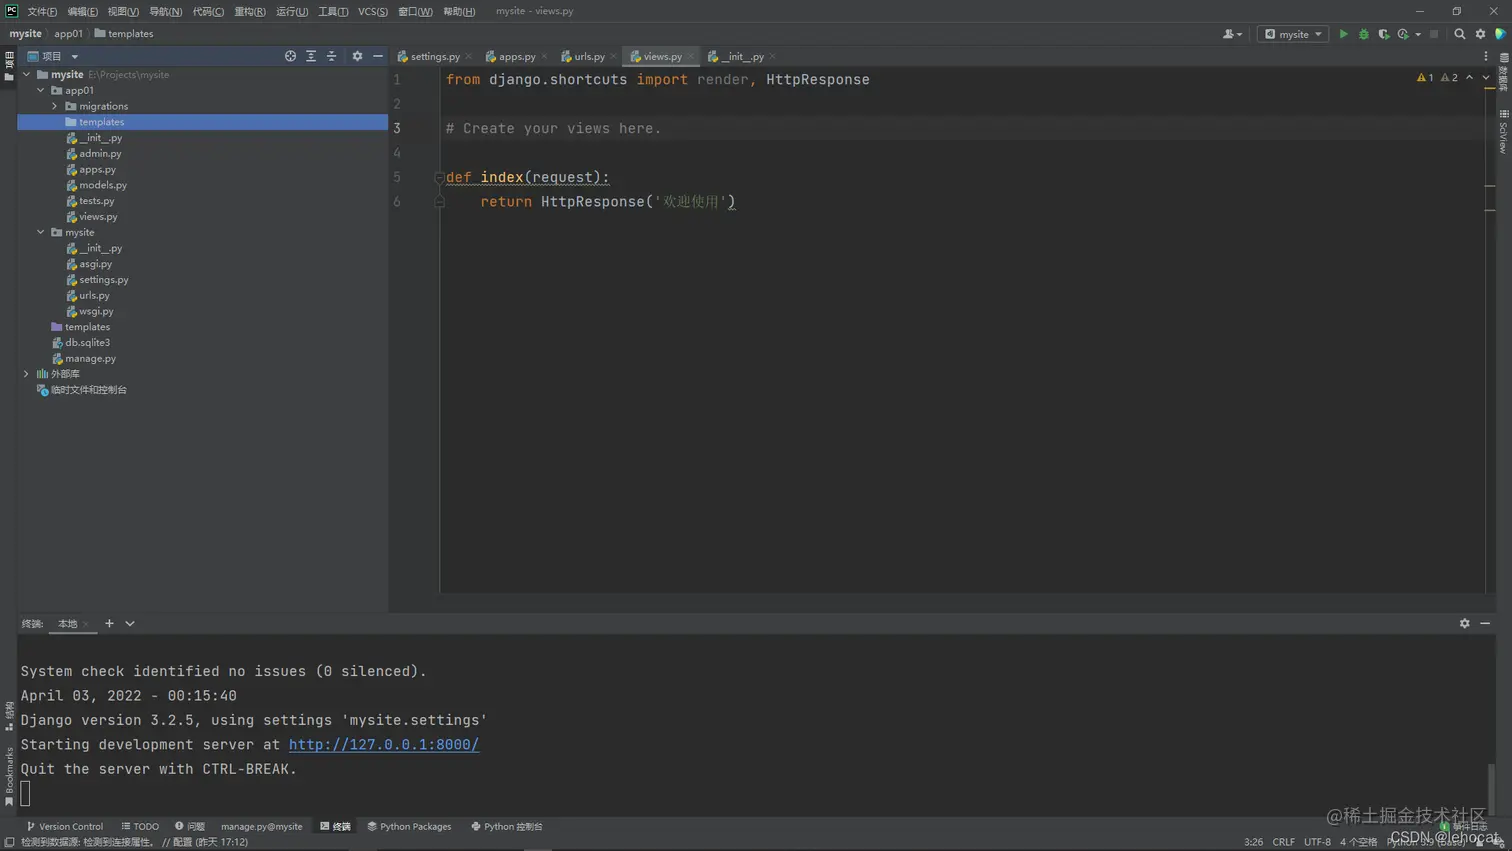Open IDE settings gear in top toolbar
Viewport: 1512px width, 851px height.
[x=1481, y=34]
